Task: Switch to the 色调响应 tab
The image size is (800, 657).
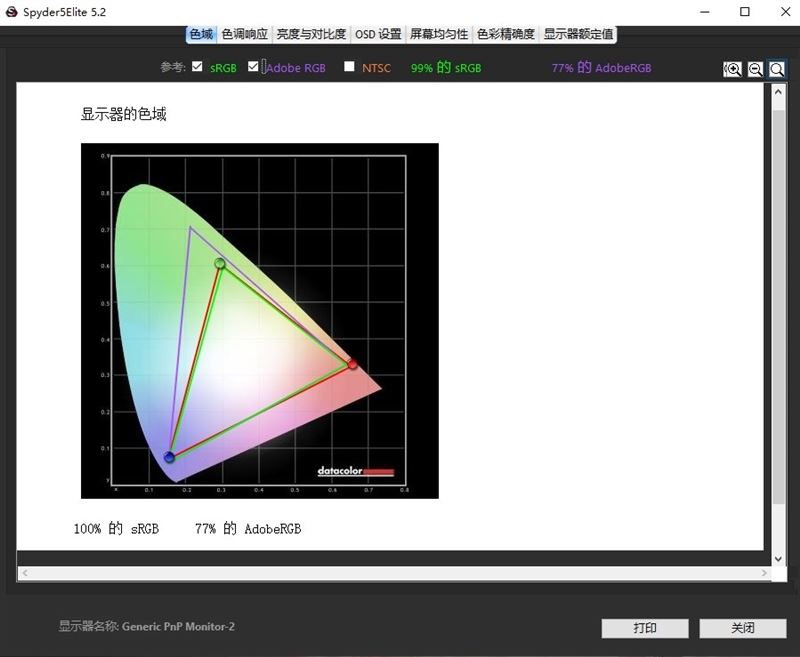Action: (x=244, y=34)
